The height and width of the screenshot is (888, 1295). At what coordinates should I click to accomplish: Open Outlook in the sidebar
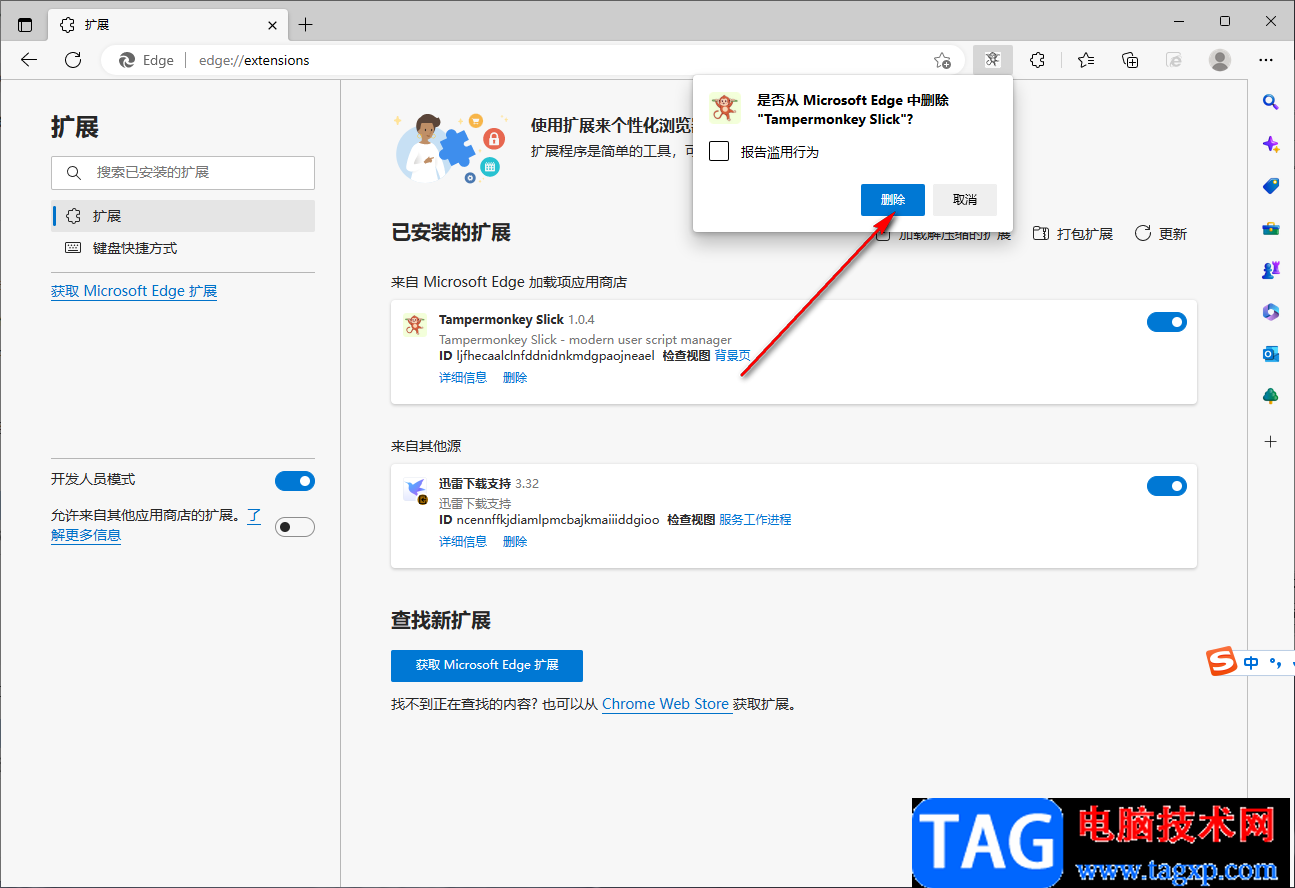[1271, 354]
